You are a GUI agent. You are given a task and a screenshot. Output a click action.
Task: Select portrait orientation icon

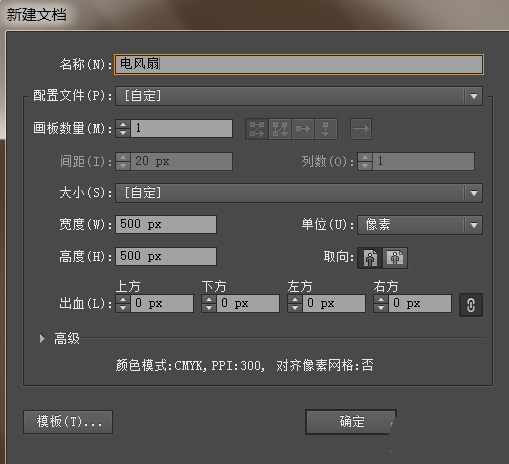click(370, 258)
